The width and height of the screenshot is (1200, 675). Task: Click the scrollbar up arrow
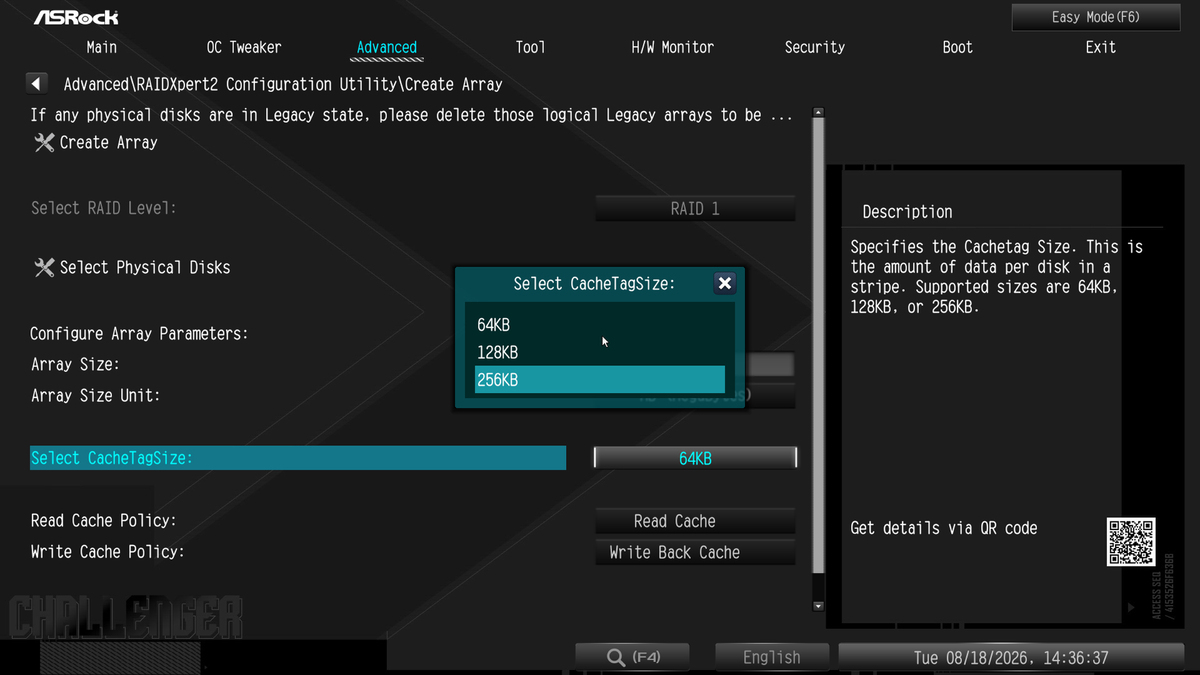pos(818,113)
